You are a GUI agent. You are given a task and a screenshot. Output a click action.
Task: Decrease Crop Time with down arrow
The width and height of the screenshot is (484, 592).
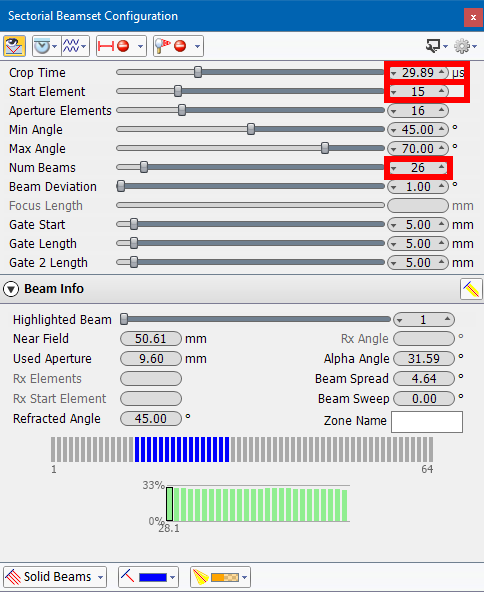394,73
